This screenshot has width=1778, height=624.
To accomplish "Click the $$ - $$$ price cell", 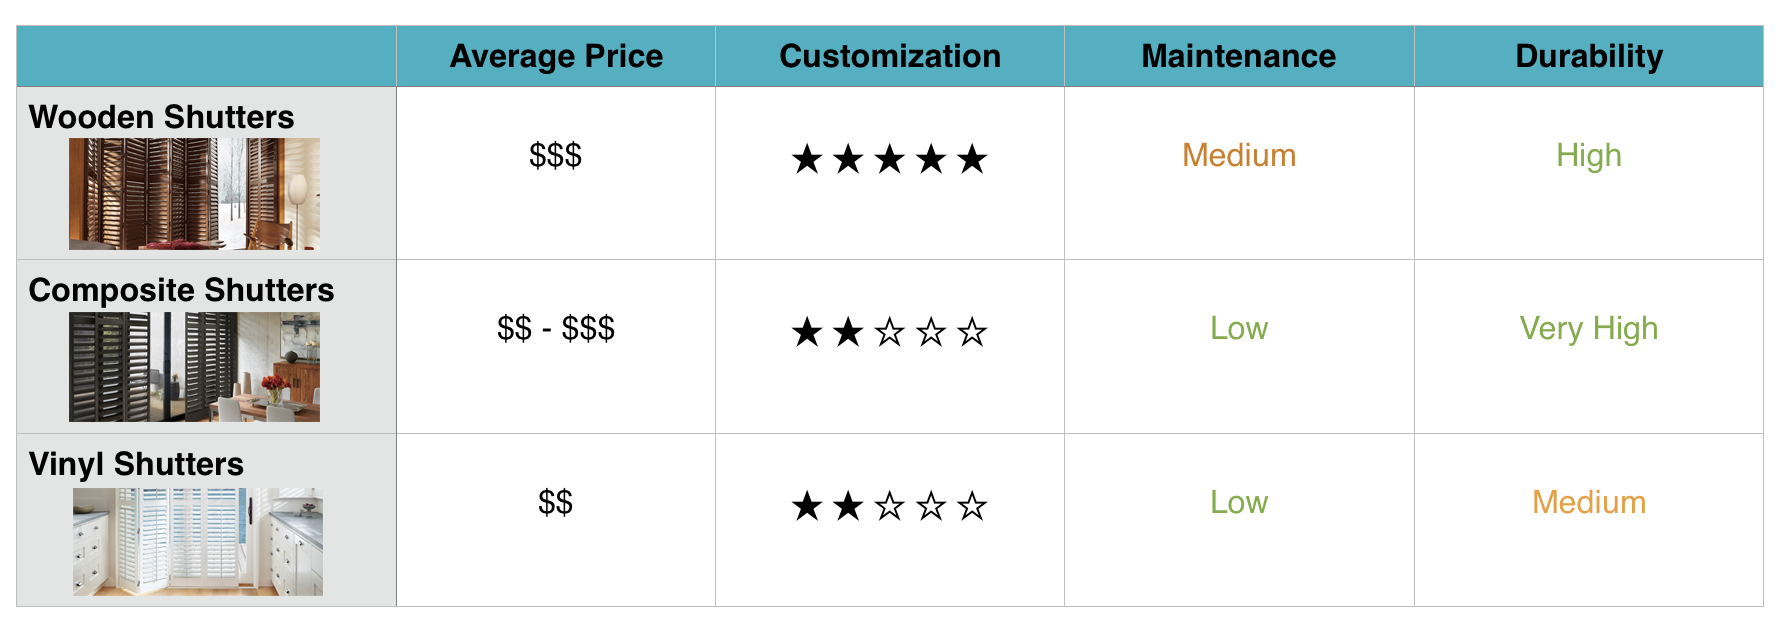I will click(x=556, y=328).
